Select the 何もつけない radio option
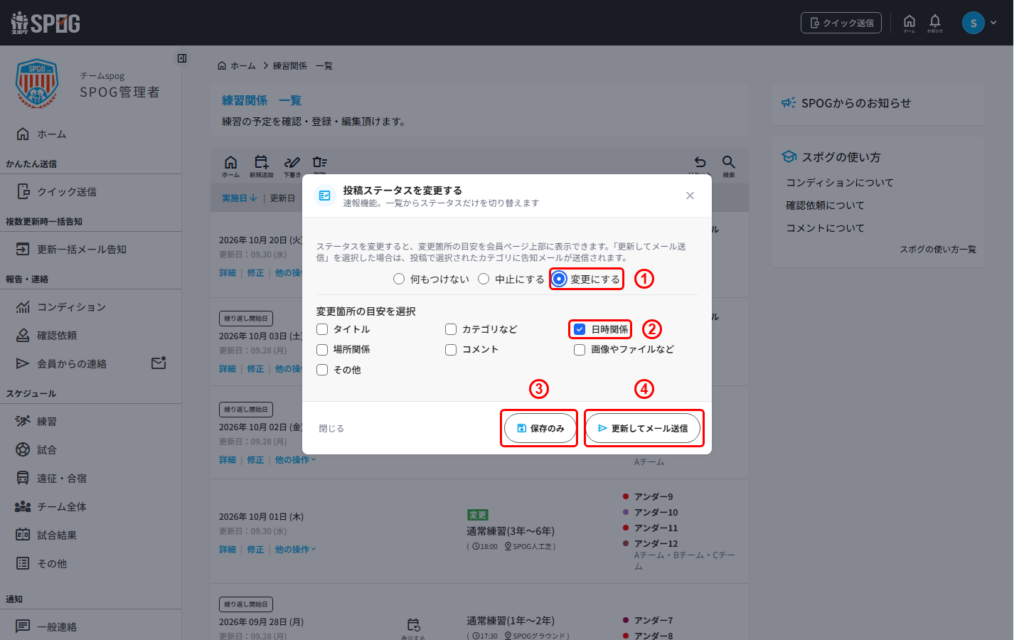Viewport: 1024px width, 640px height. [398, 279]
